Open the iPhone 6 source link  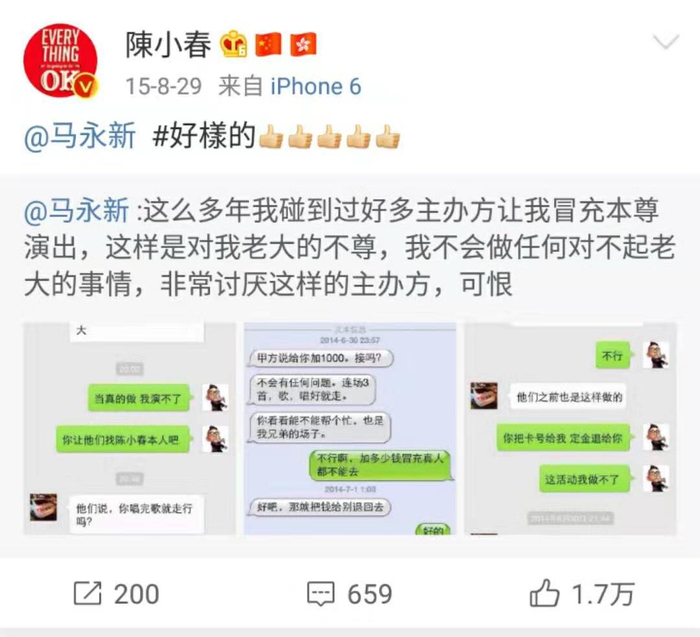pos(316,86)
